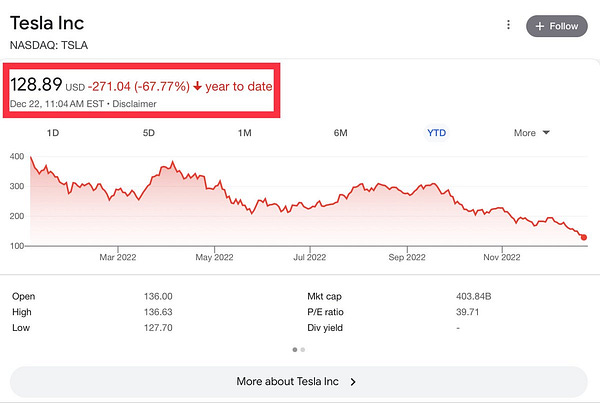Open the Disclaimer link
Screen dimensions: 600x403
coord(134,104)
